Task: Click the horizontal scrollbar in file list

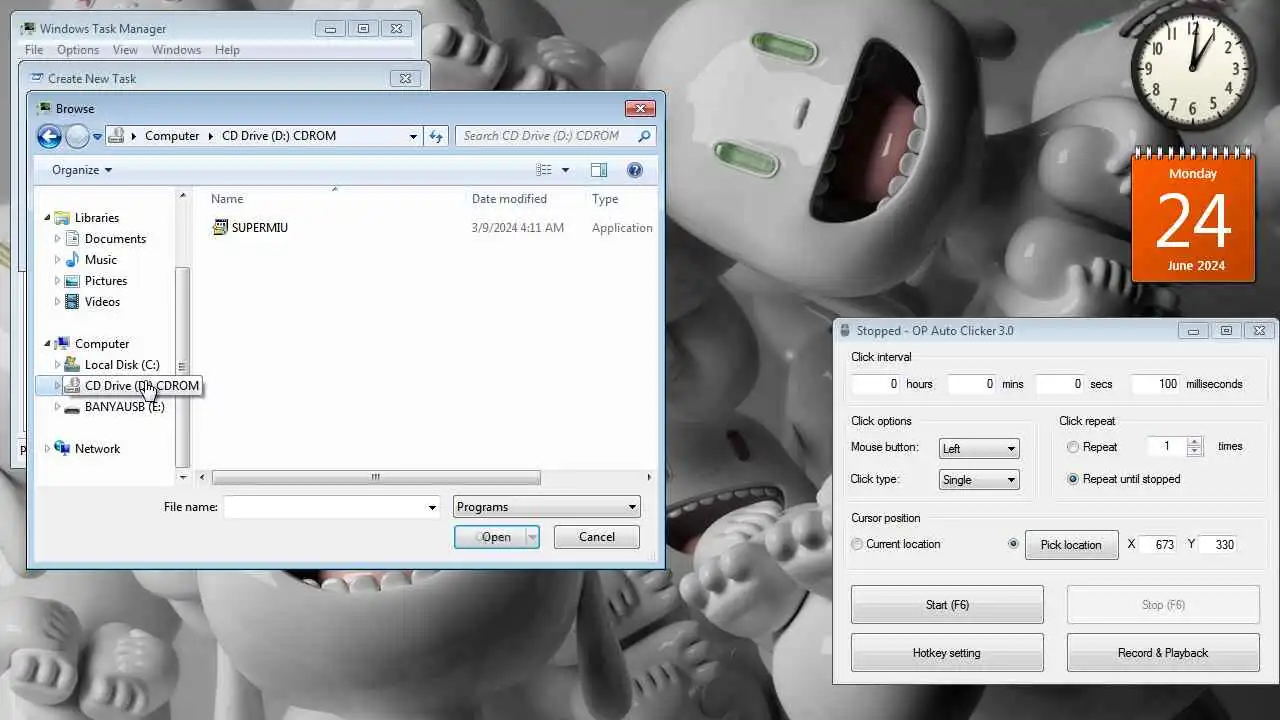Action: pos(376,478)
